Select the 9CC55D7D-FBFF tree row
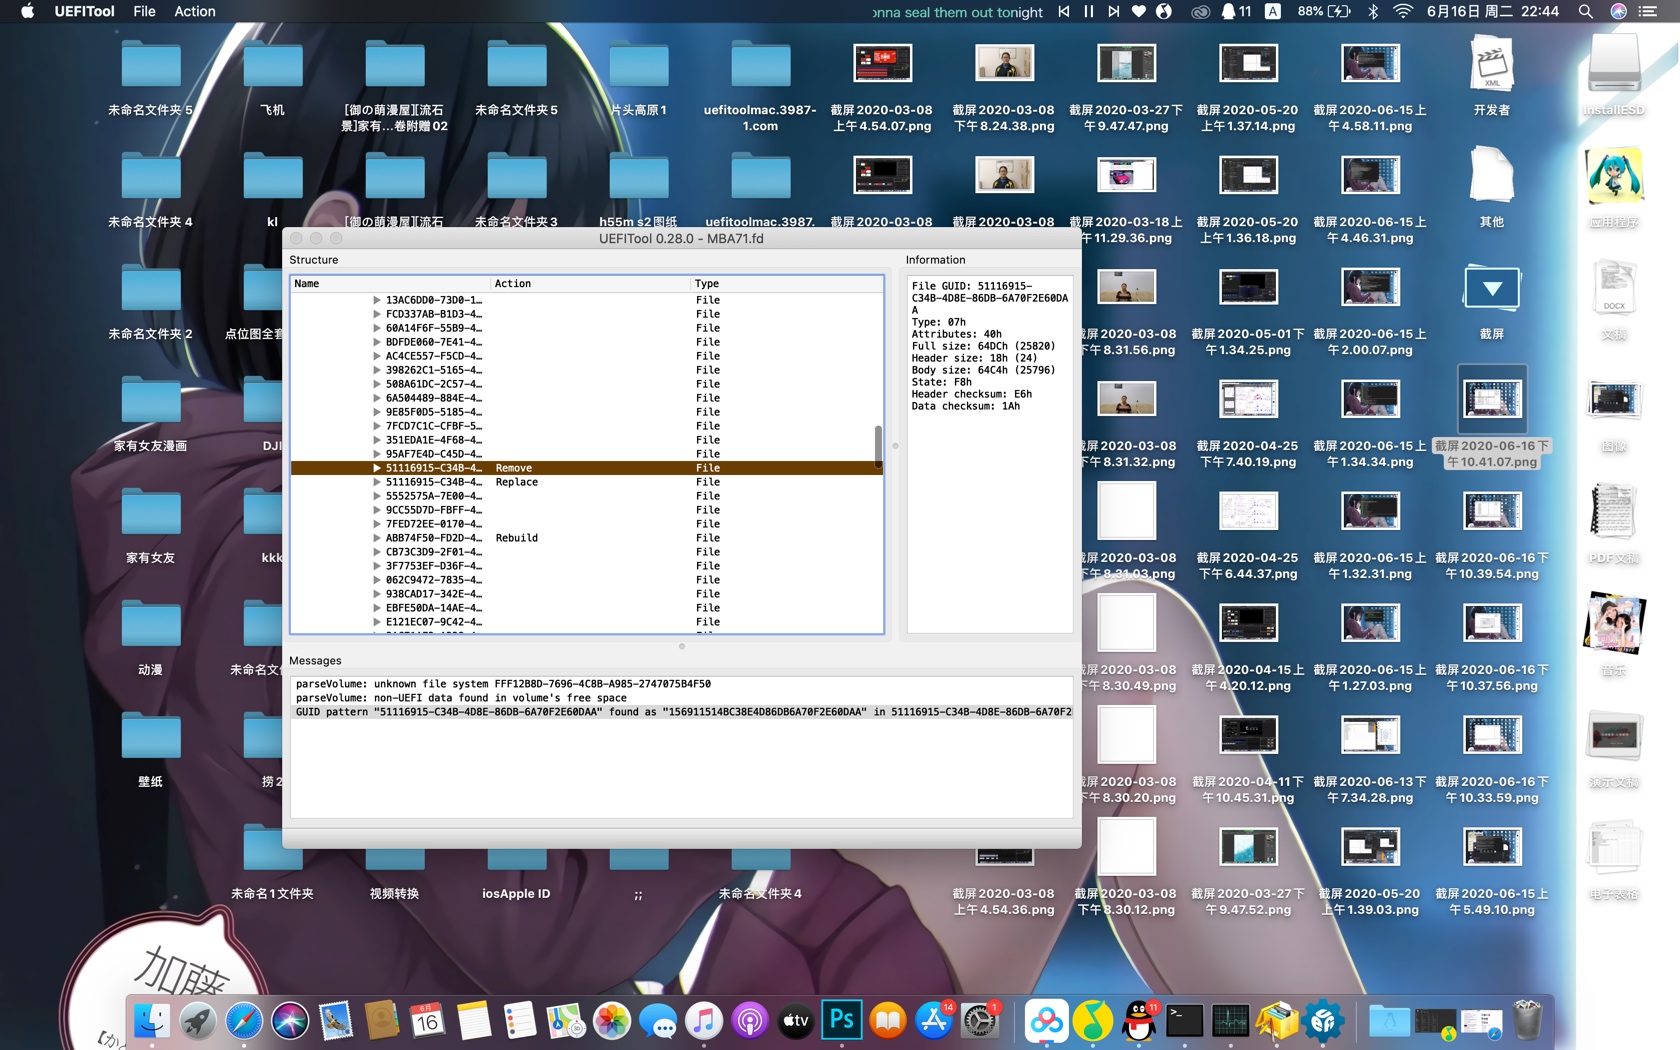This screenshot has width=1680, height=1050. tap(587, 510)
